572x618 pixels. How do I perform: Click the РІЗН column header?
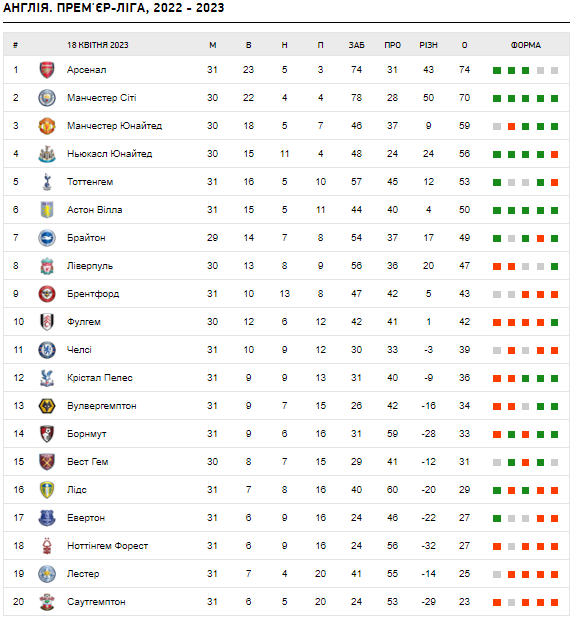point(428,45)
